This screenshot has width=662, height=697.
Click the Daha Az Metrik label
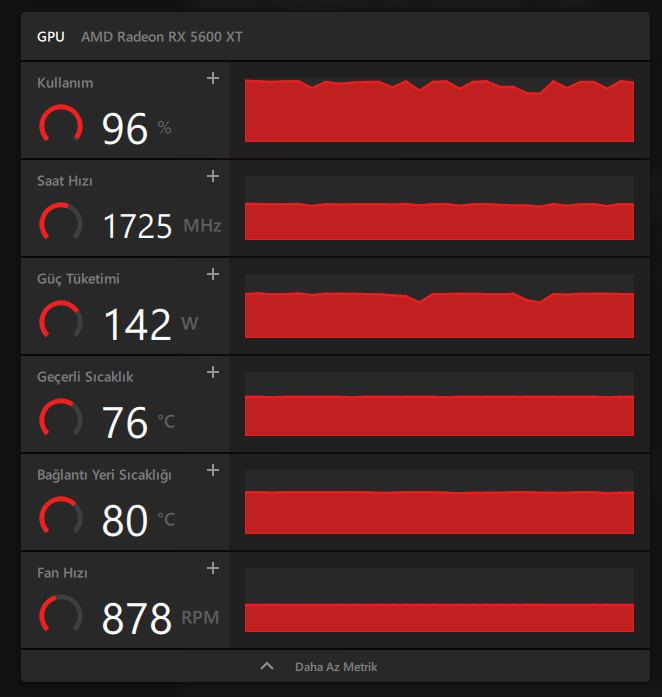(x=336, y=667)
